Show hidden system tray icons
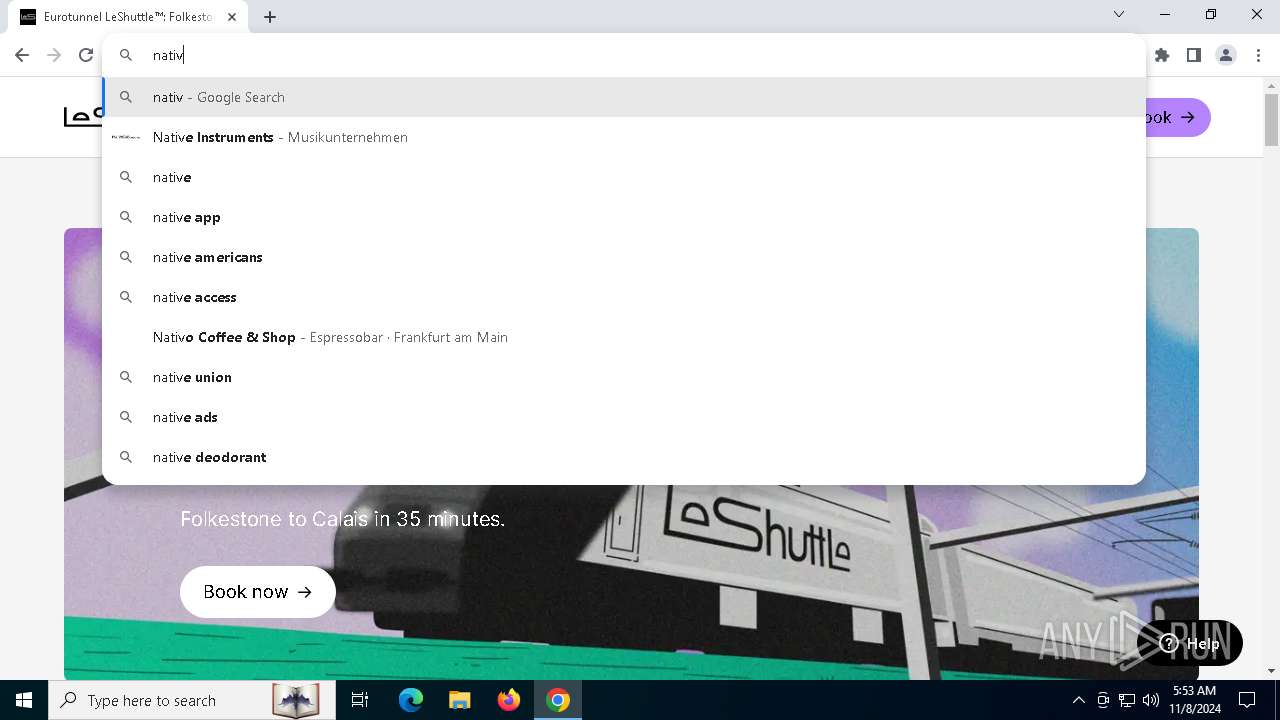 1079,700
